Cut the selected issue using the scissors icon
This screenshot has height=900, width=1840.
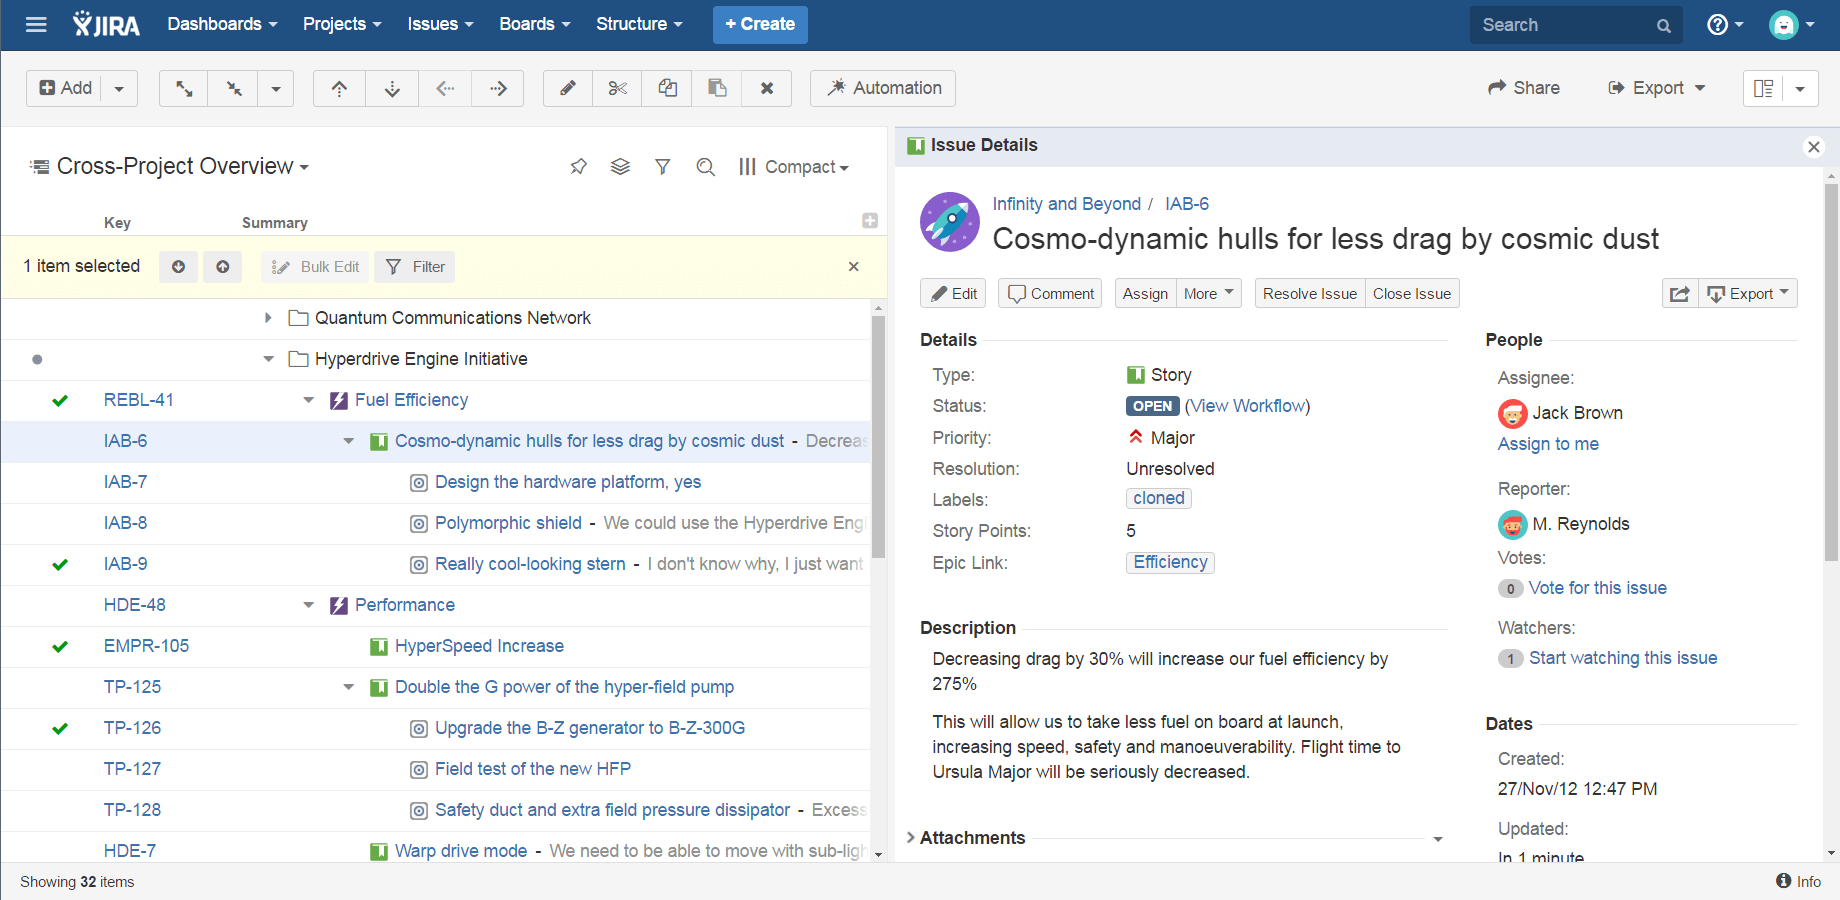pos(617,88)
